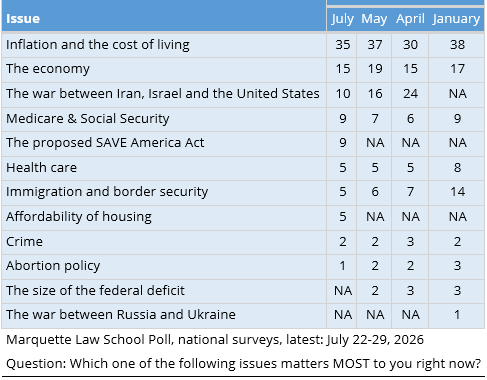Viewport: 487px width, 380px height.
Task: Select the Iran, Israel and United States war row
Action: pyautogui.click(x=243, y=94)
